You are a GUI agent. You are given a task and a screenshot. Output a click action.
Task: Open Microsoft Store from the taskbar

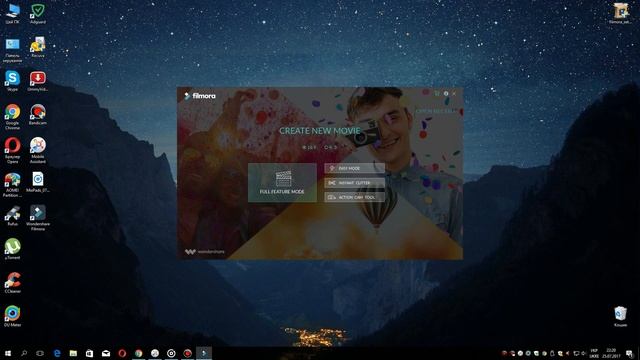89,353
